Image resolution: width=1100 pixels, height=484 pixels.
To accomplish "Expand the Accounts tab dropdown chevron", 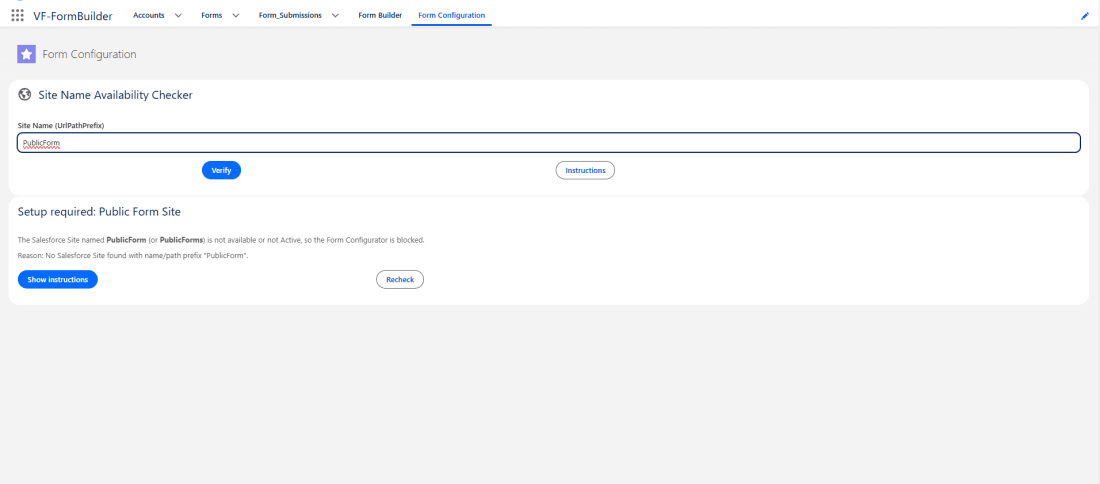I will [178, 15].
